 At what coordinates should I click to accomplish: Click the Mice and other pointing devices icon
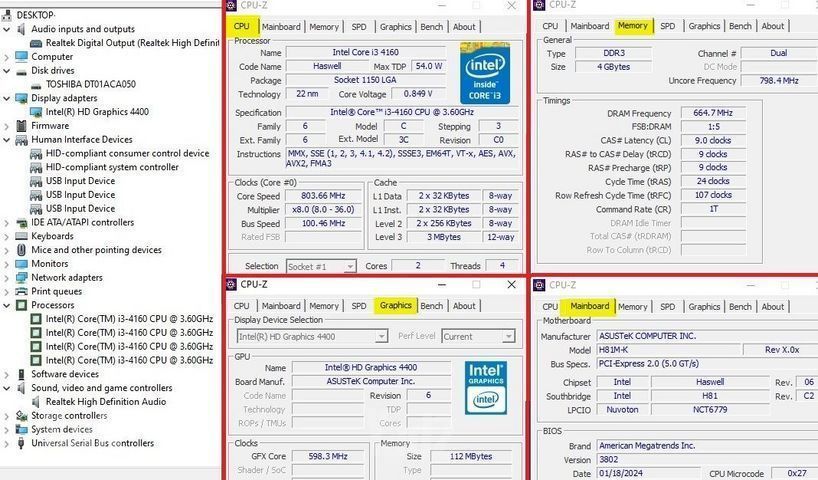pyautogui.click(x=21, y=250)
